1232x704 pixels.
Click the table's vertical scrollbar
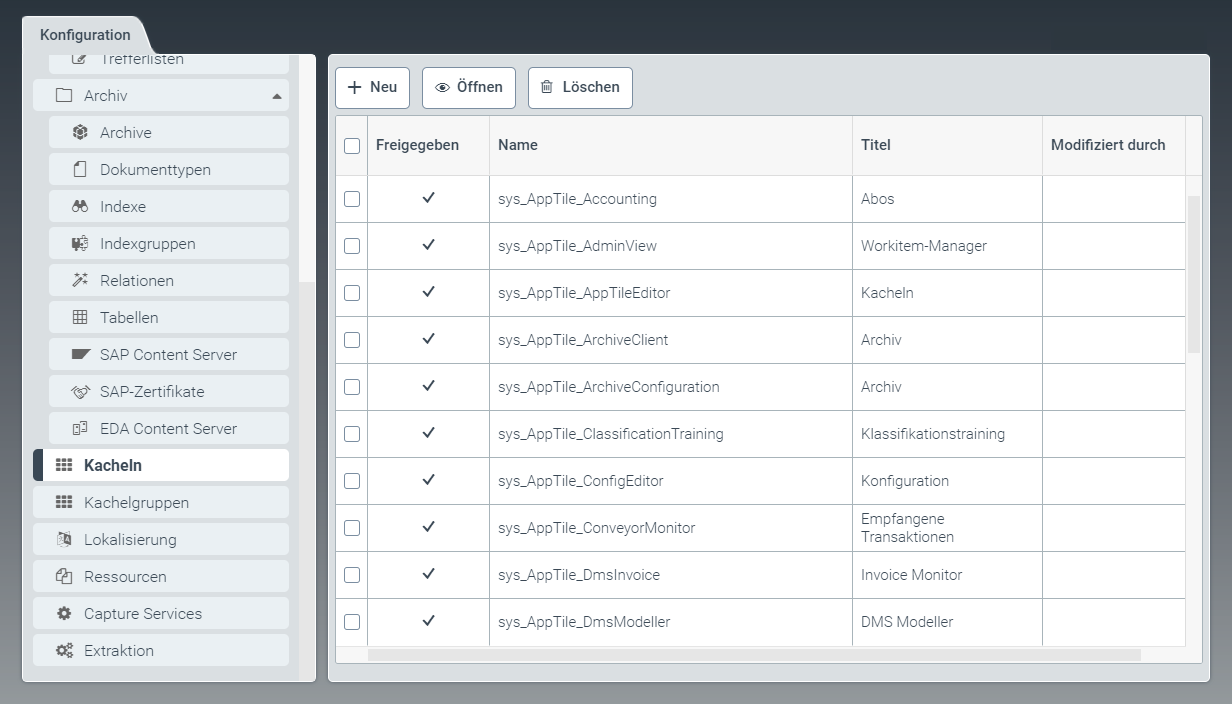coord(1193,275)
